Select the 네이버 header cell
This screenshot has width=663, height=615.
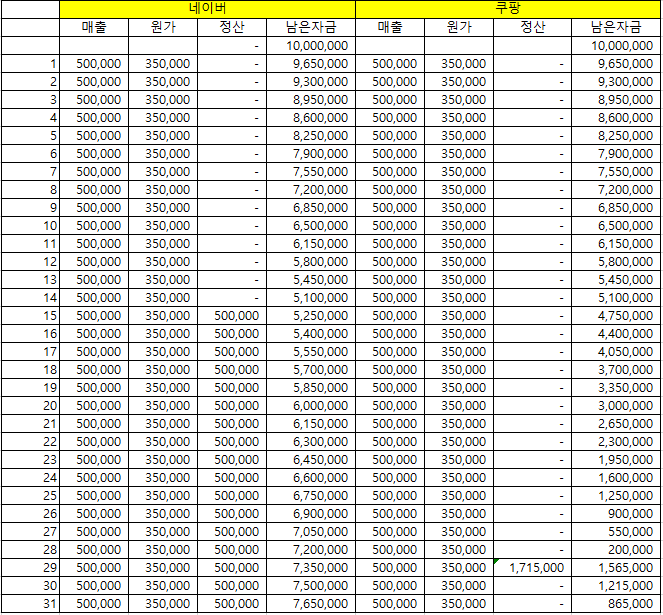[x=207, y=9]
